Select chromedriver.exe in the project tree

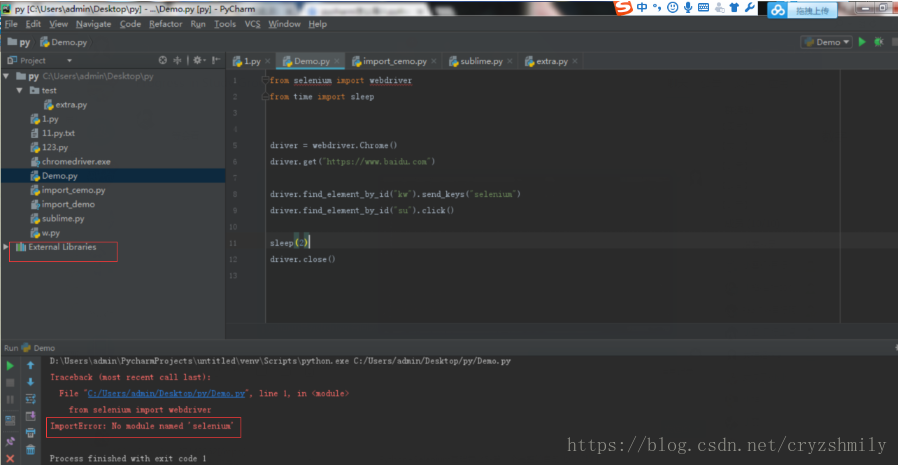coord(76,161)
